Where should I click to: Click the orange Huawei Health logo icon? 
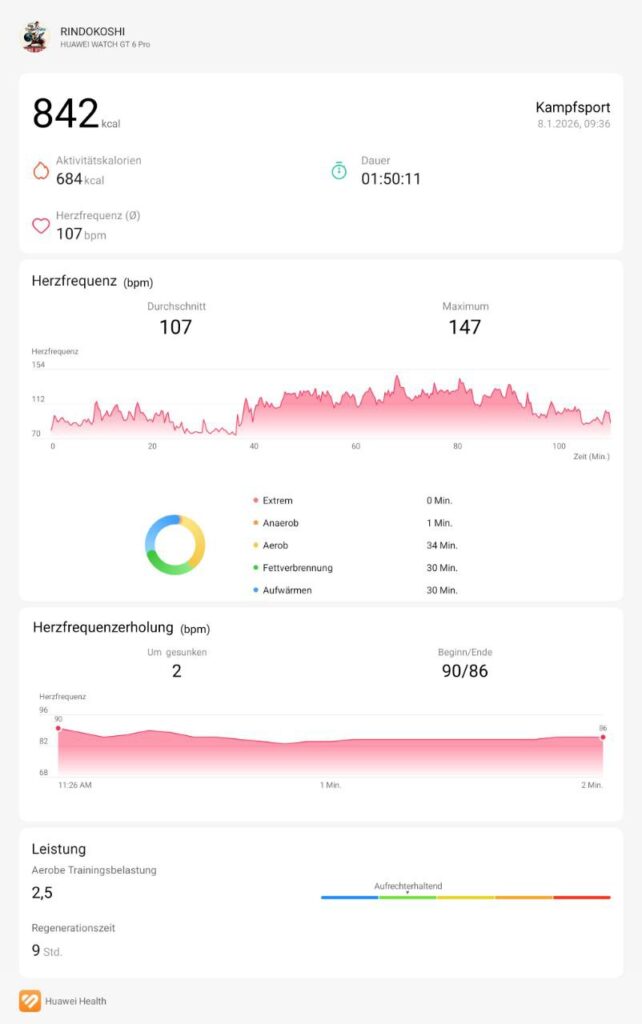pos(29,1000)
